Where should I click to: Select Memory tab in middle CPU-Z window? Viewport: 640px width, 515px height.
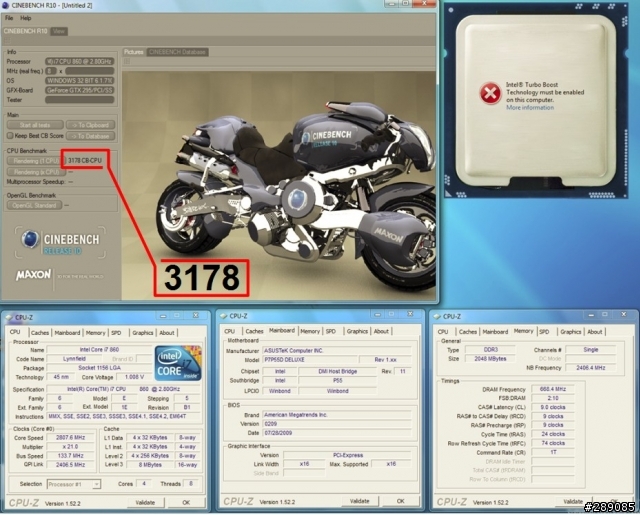click(x=310, y=331)
